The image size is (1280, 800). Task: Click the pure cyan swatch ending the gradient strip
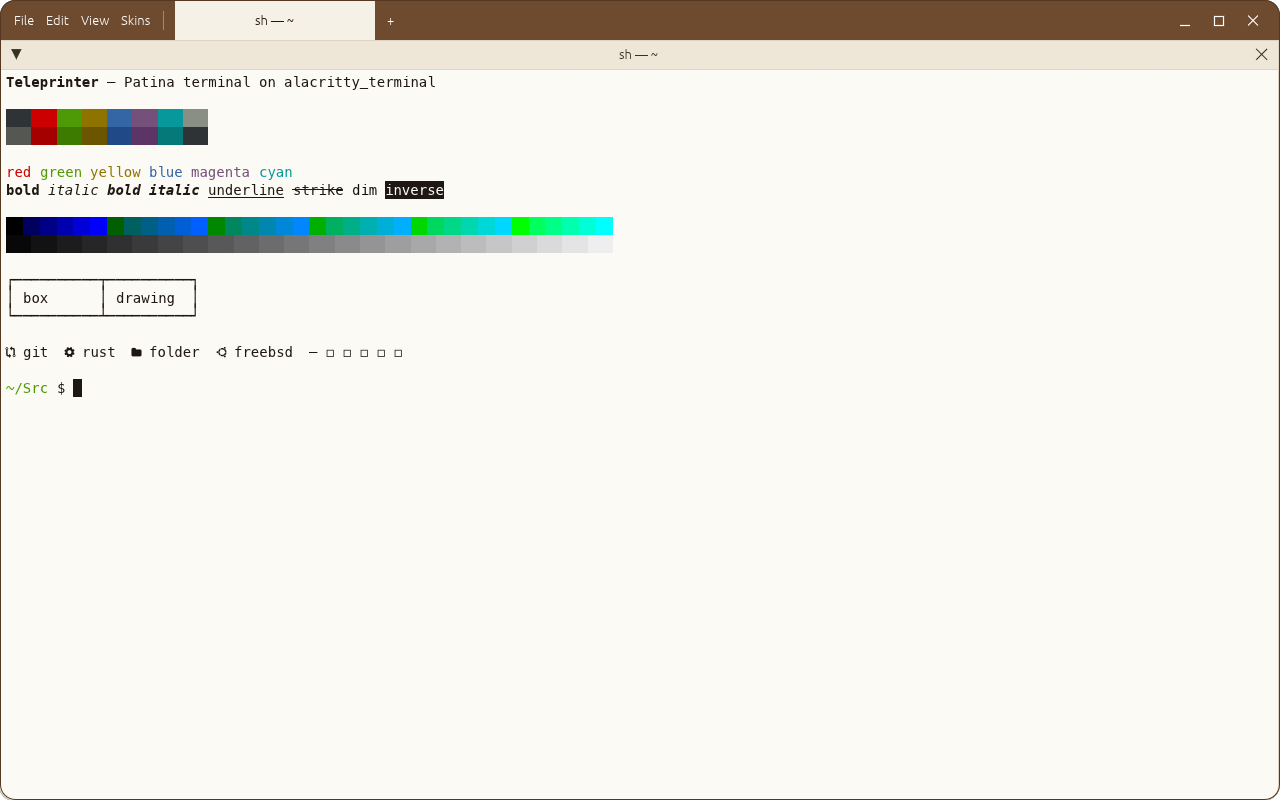(604, 226)
